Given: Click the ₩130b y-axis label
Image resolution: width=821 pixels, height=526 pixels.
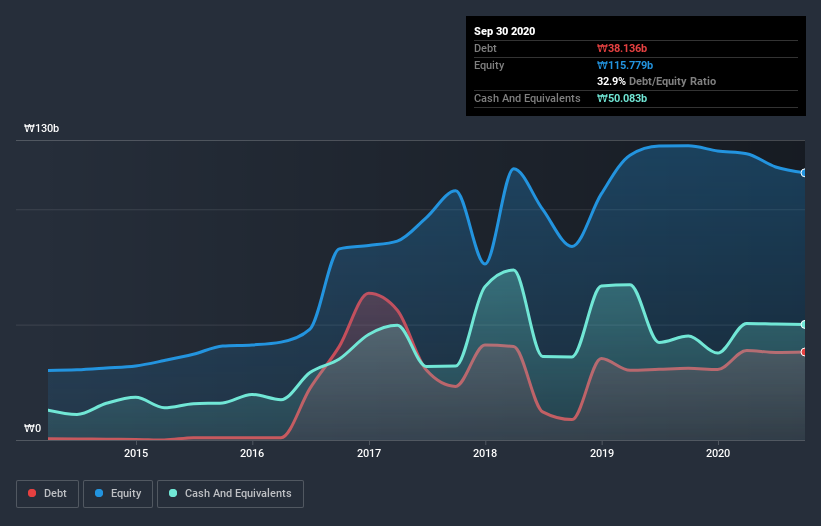Looking at the screenshot, I should [41, 128].
